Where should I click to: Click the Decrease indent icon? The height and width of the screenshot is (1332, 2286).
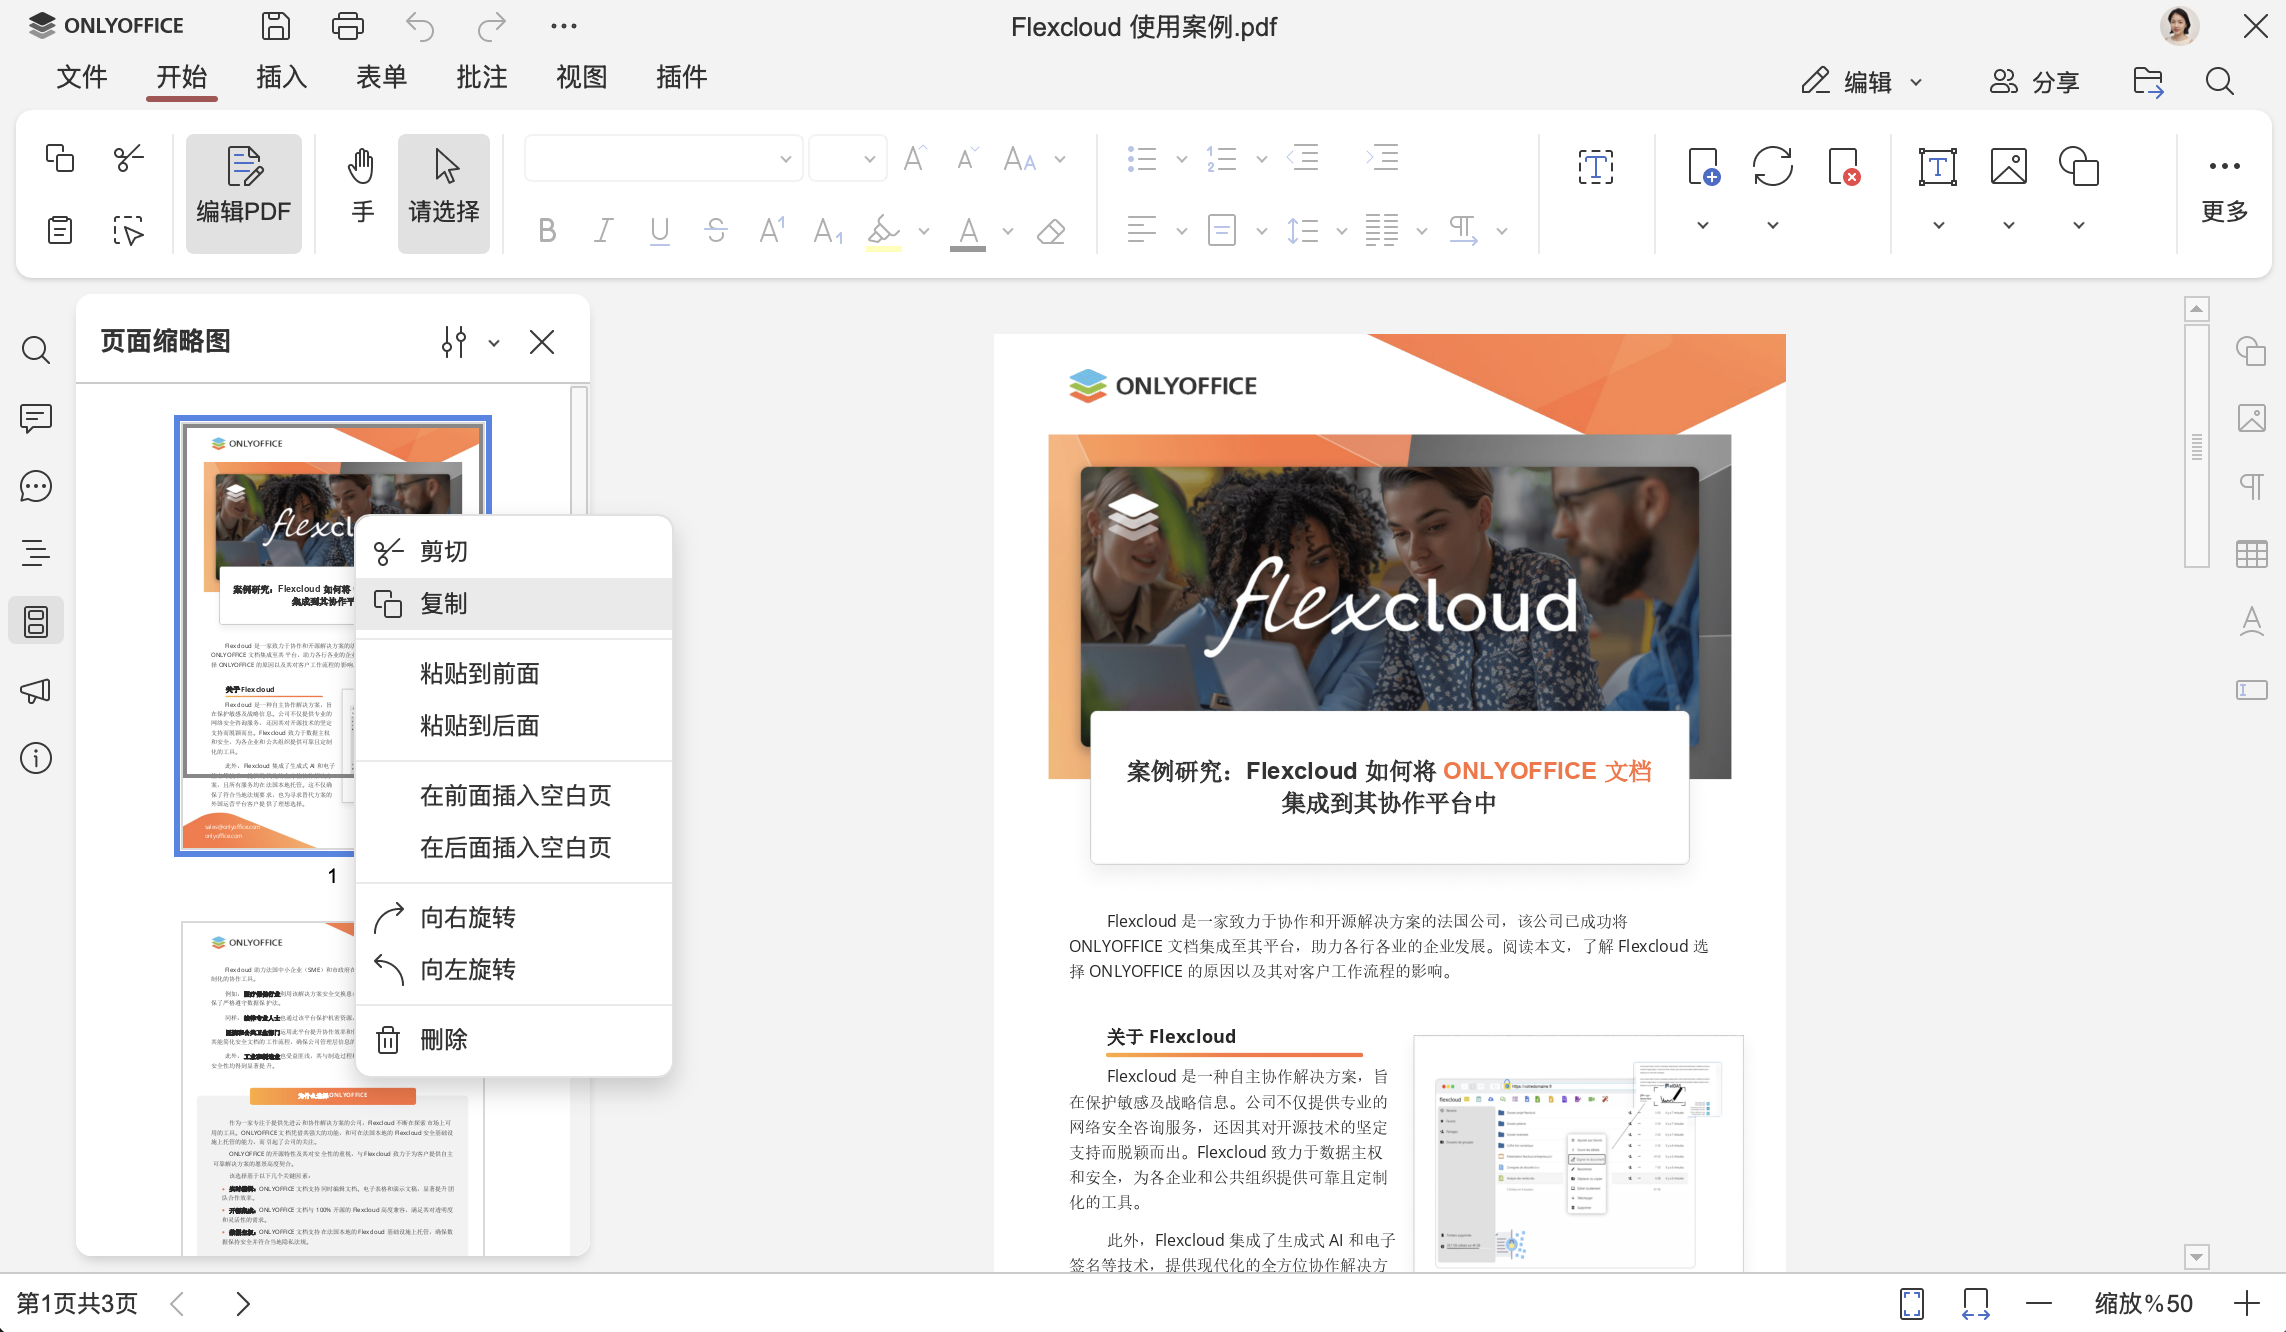[x=1303, y=158]
